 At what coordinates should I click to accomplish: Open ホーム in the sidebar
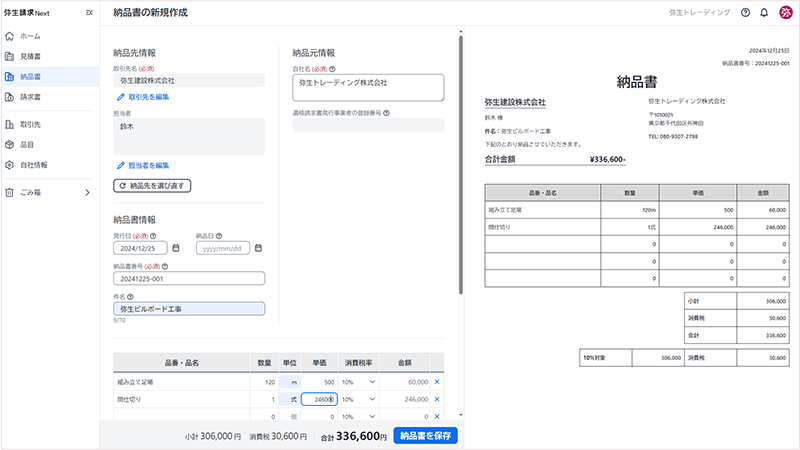pyautogui.click(x=49, y=36)
